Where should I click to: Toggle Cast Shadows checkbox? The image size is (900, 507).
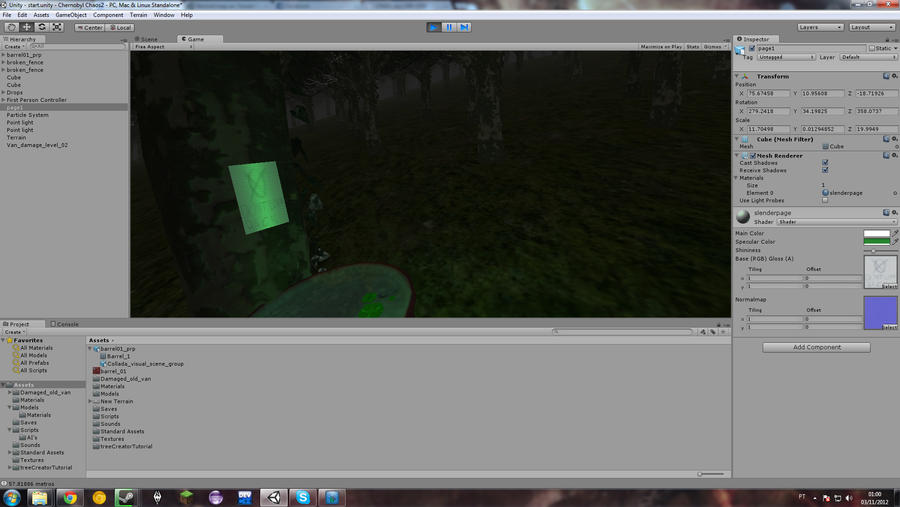(825, 163)
